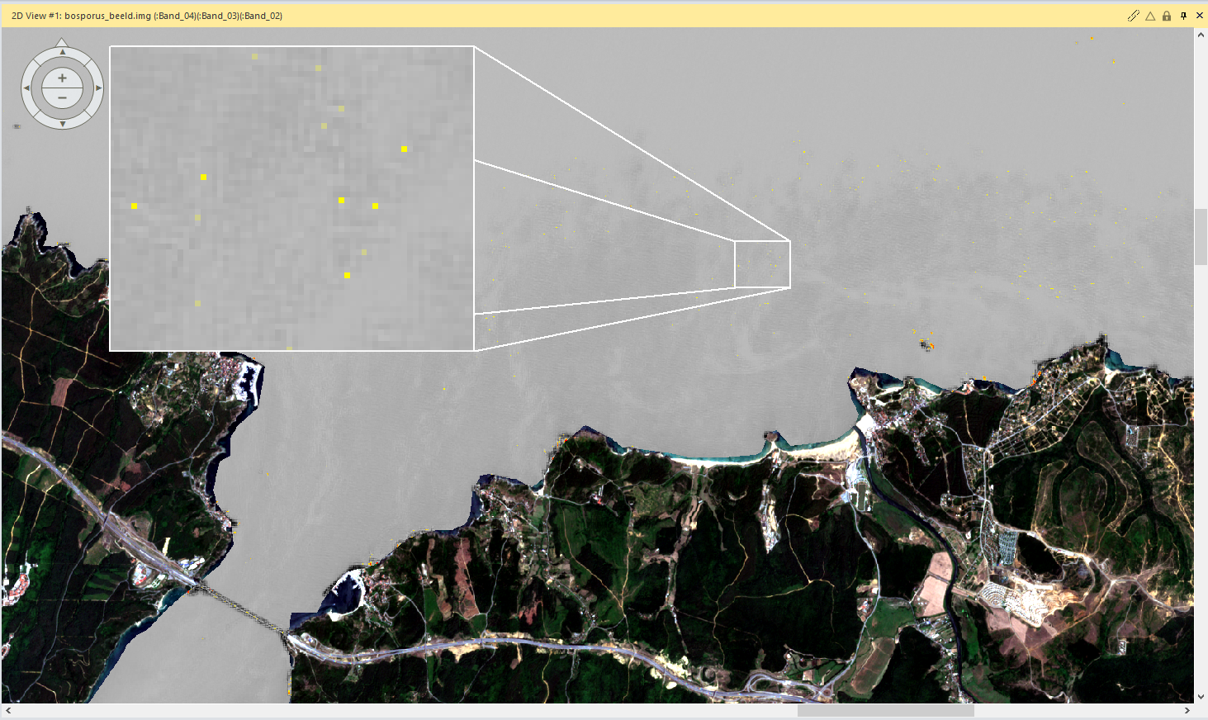Pan left using navigation wheel arrow
Viewport: 1208px width, 720px height.
tap(27, 88)
